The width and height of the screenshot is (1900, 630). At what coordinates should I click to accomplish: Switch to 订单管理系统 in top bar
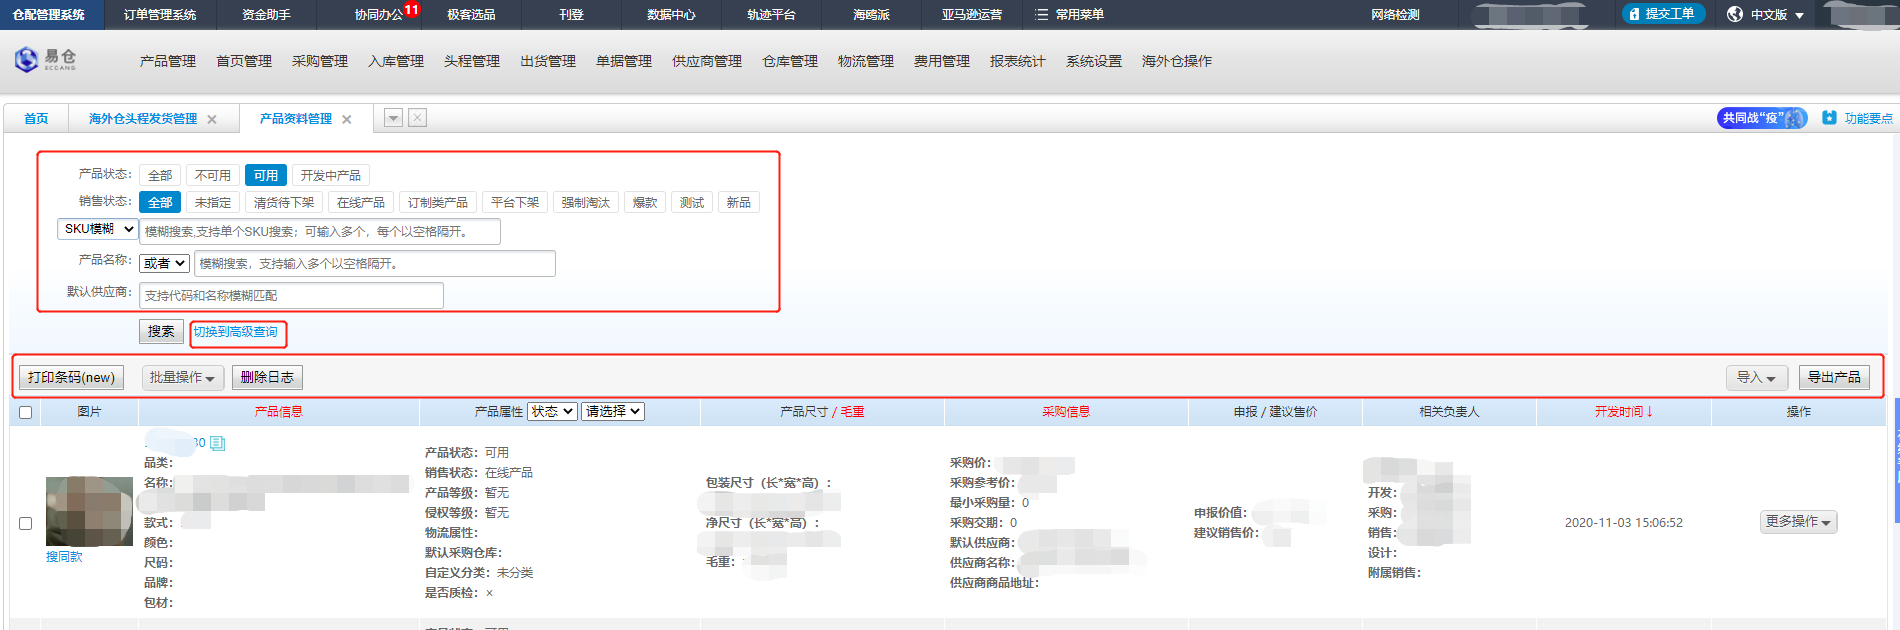click(160, 15)
